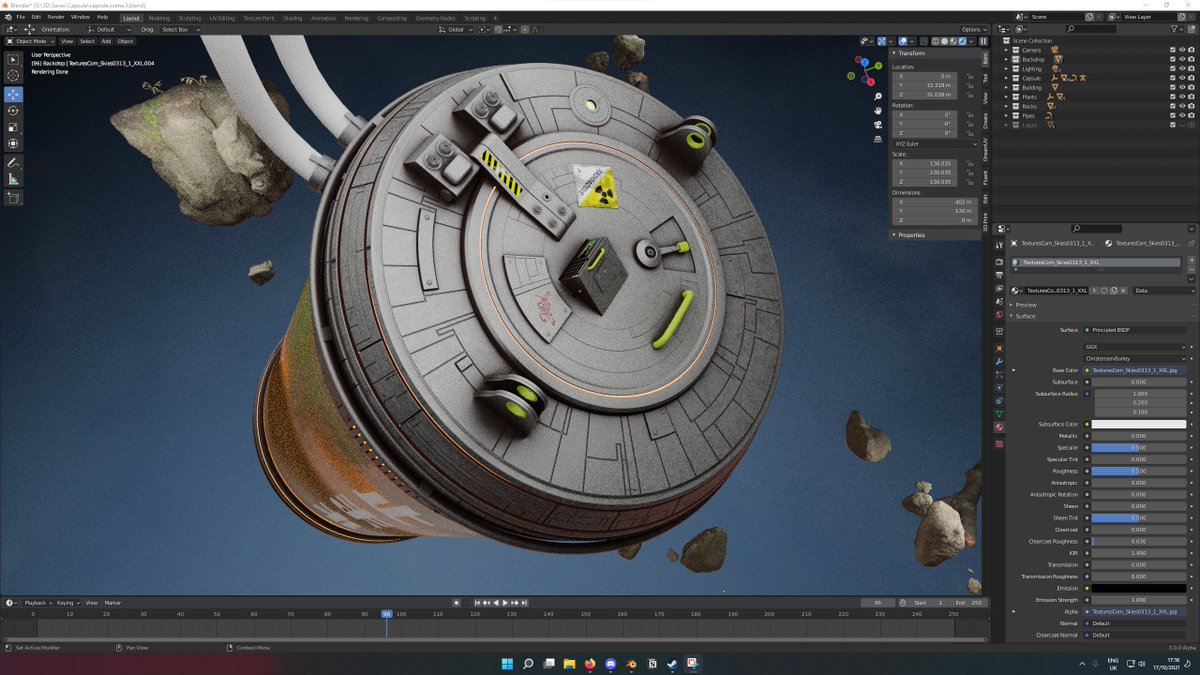Select rendered viewport shading mode
The width and height of the screenshot is (1200, 675).
962,41
